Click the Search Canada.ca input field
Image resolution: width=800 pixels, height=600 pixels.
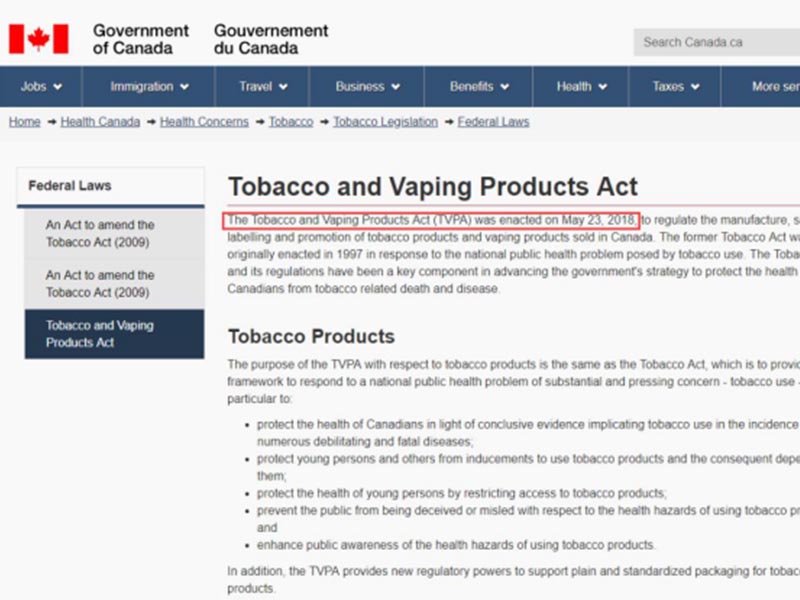tap(715, 42)
